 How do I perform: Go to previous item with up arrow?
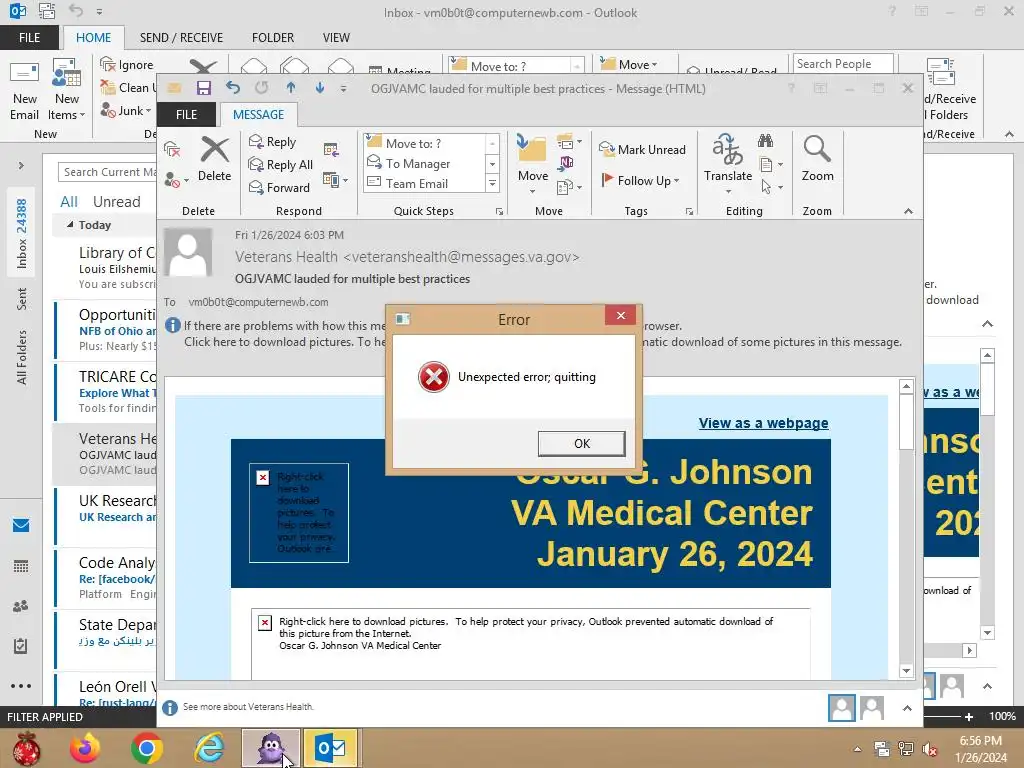(291, 88)
